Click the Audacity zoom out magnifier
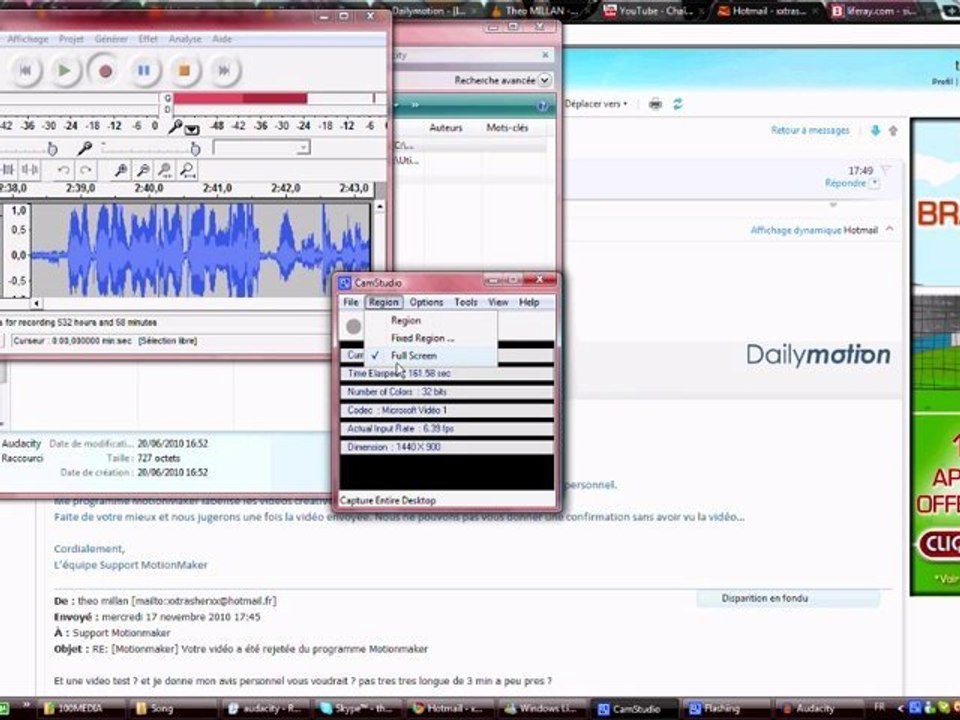Image resolution: width=960 pixels, height=720 pixels. click(x=143, y=170)
